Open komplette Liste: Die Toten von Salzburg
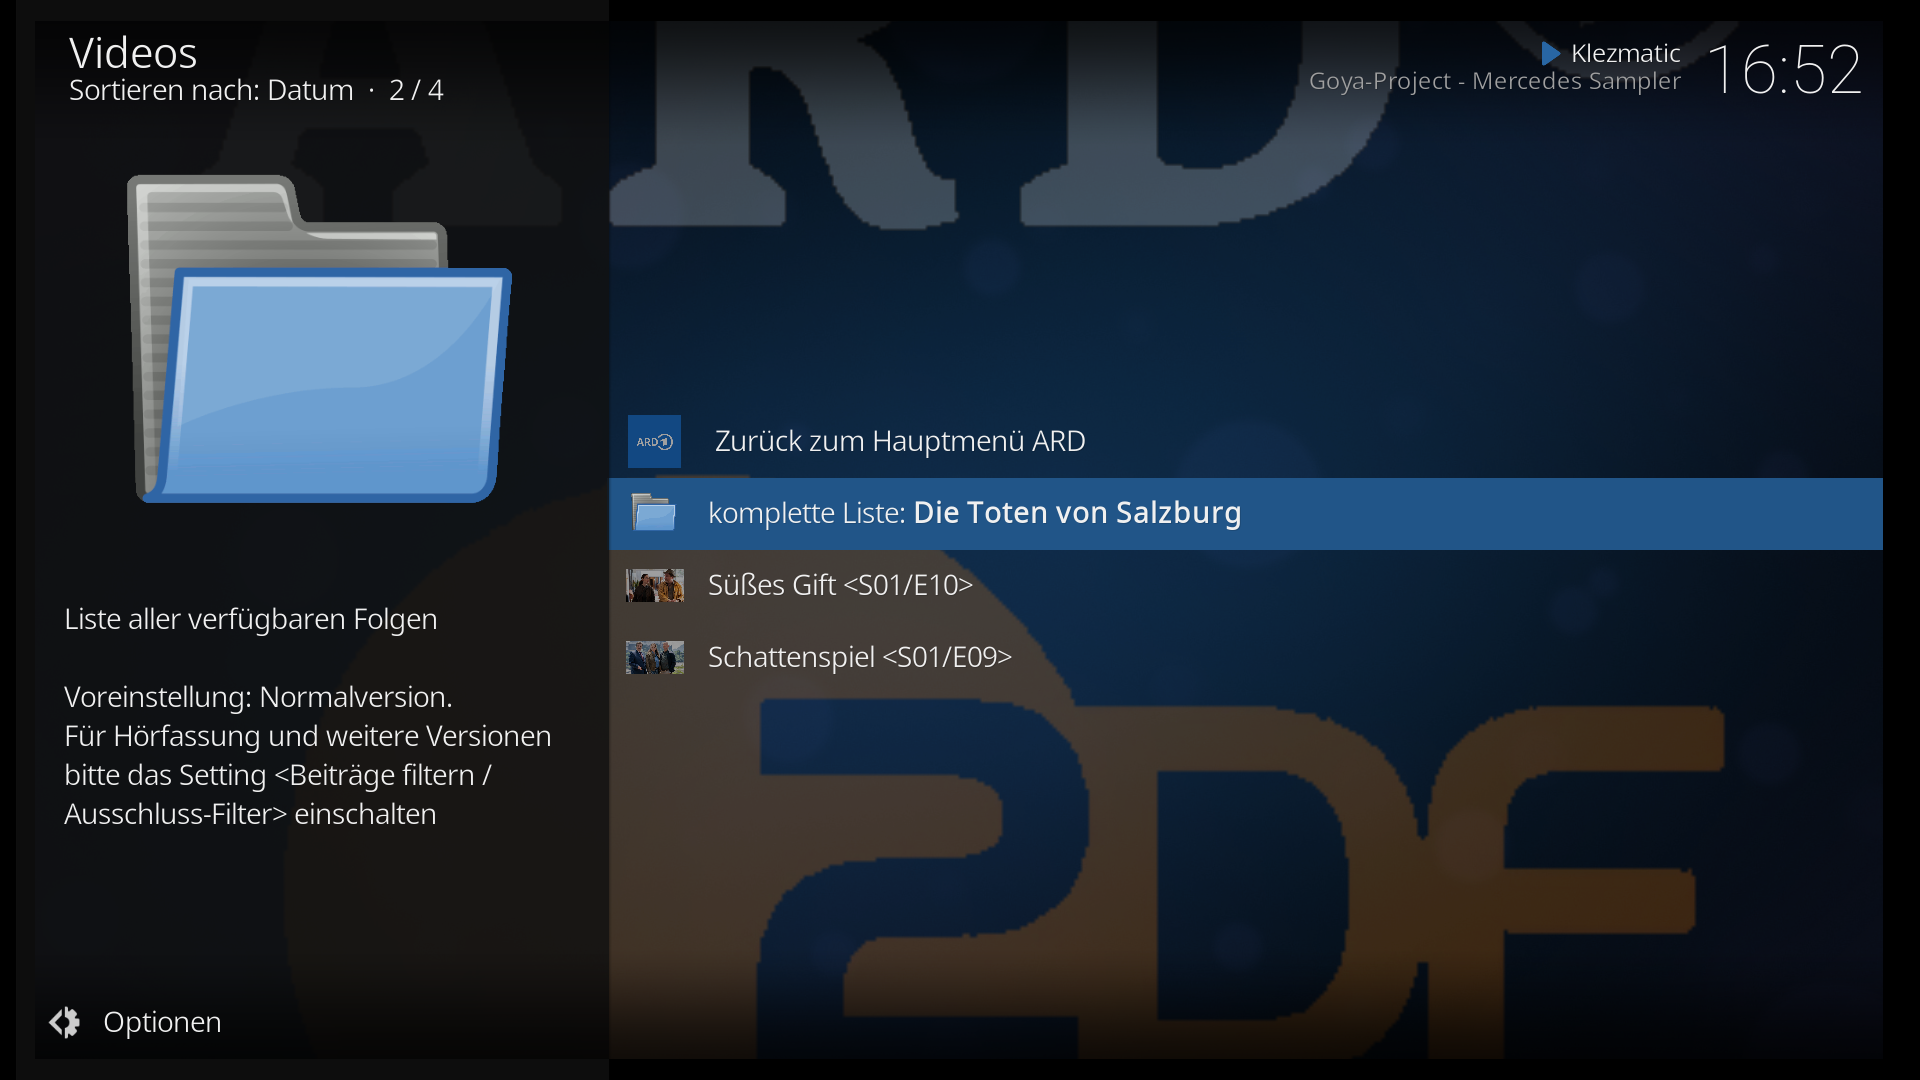Image resolution: width=1920 pixels, height=1080 pixels. pyautogui.click(x=1245, y=513)
